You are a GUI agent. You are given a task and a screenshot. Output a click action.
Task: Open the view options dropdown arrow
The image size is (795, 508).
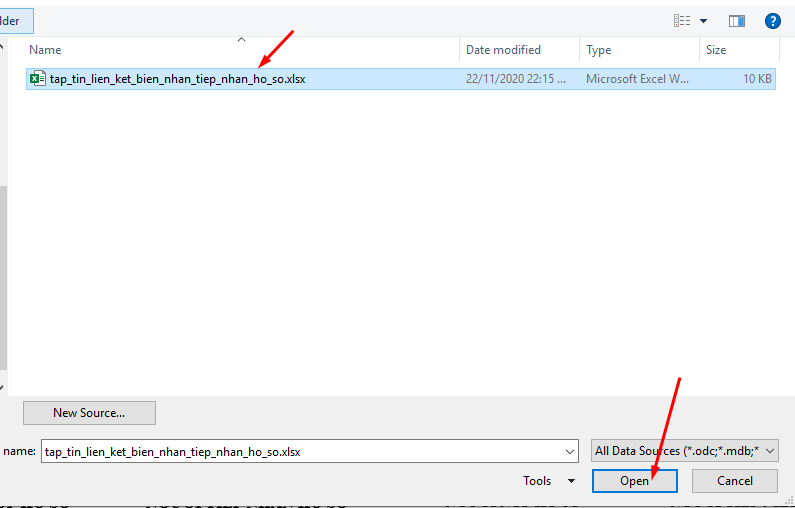(703, 21)
